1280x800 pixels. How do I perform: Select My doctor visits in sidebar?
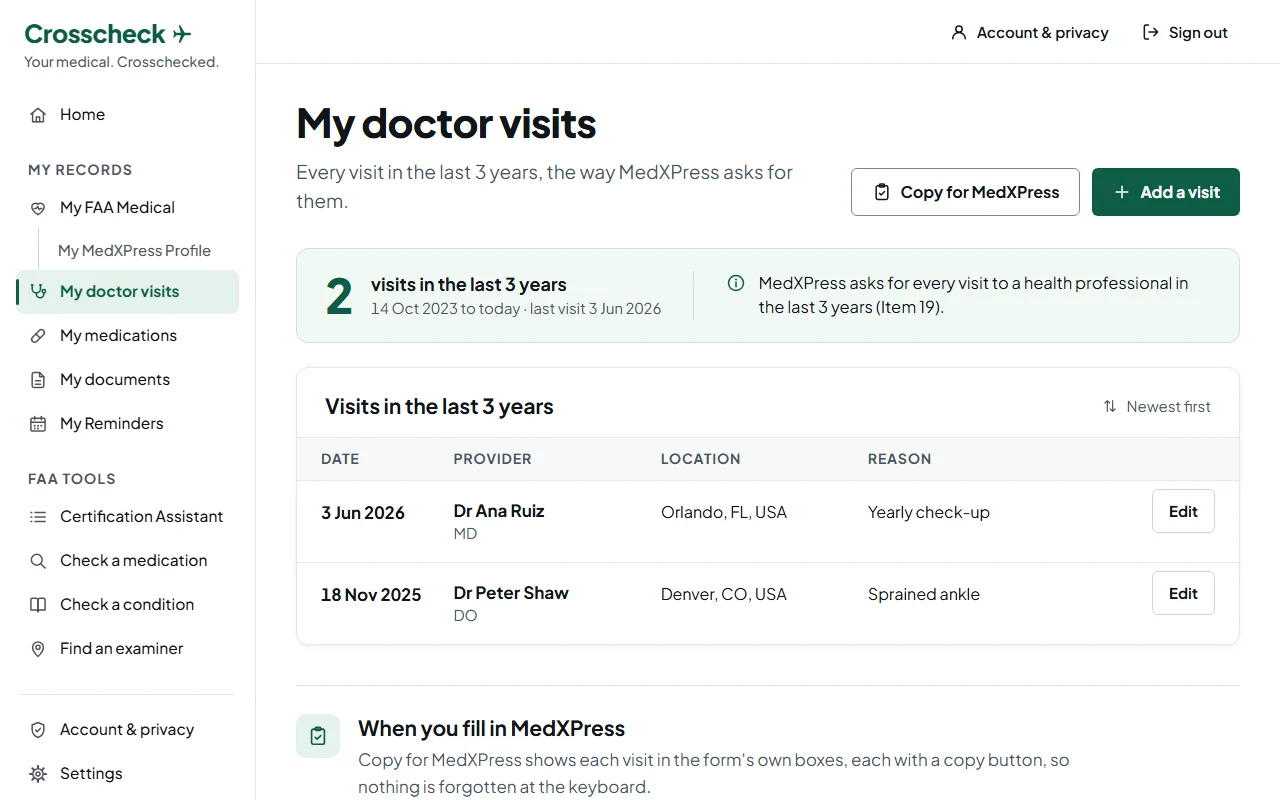tap(127, 292)
